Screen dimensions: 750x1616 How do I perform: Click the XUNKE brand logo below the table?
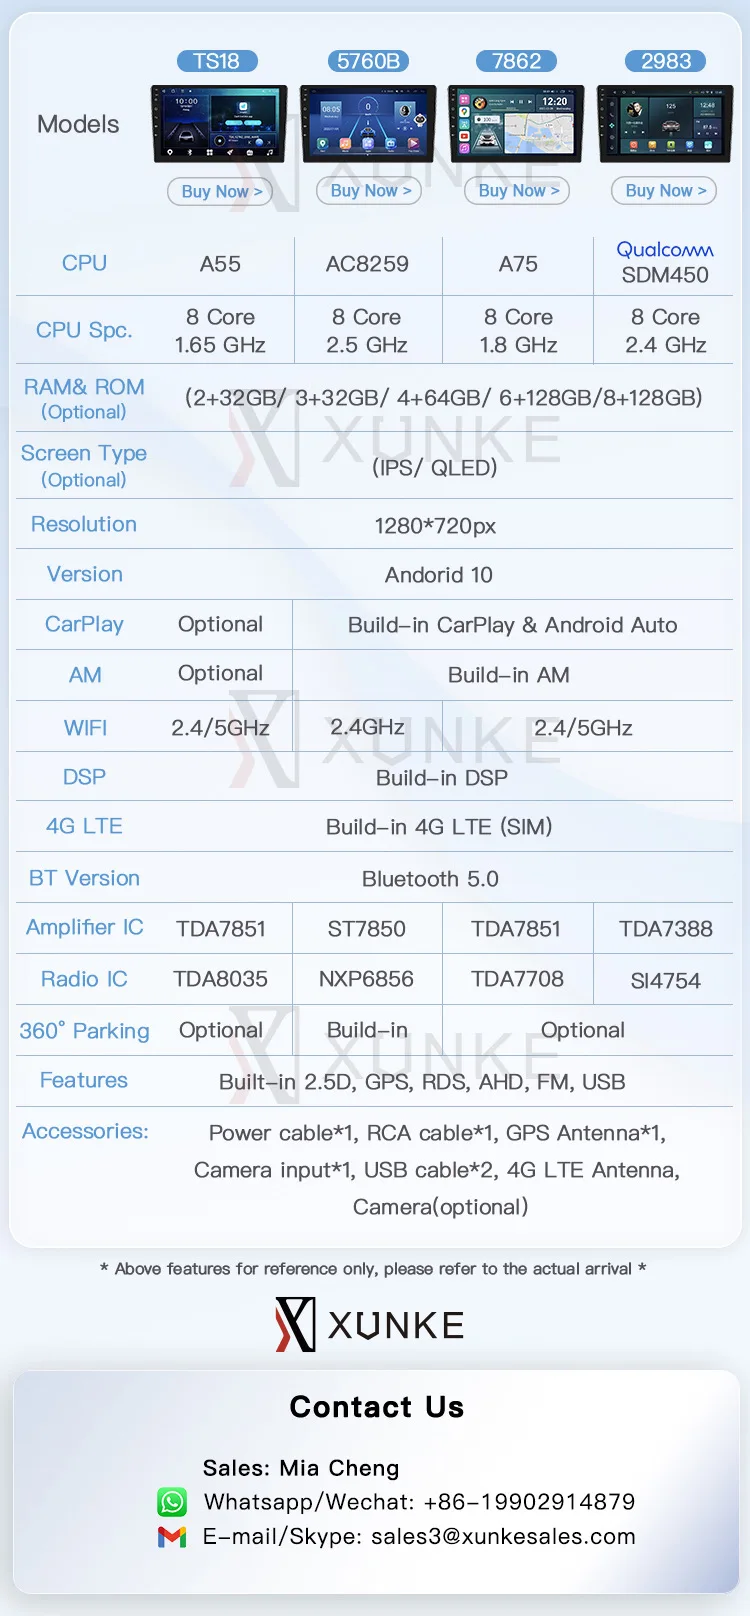coord(370,1325)
